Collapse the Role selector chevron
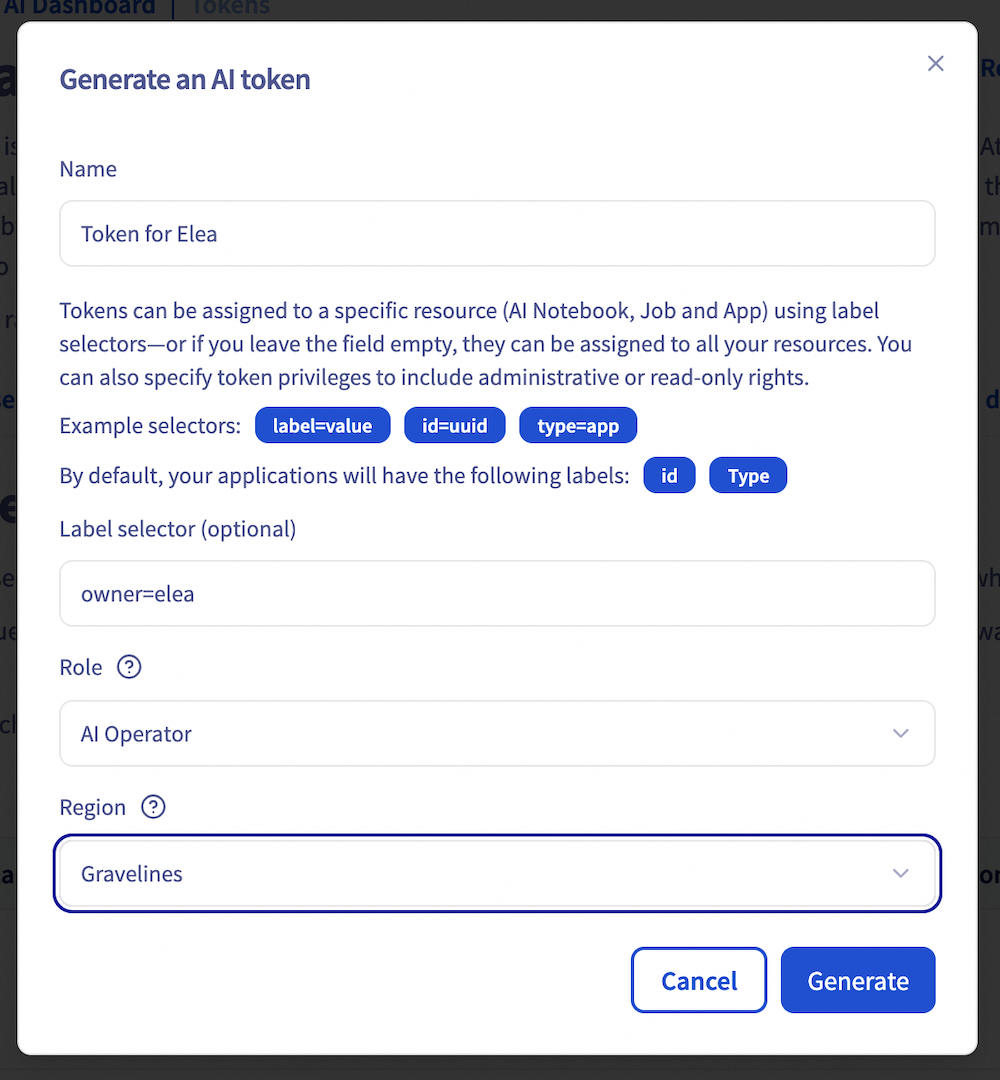Viewport: 1000px width, 1080px height. tap(901, 733)
